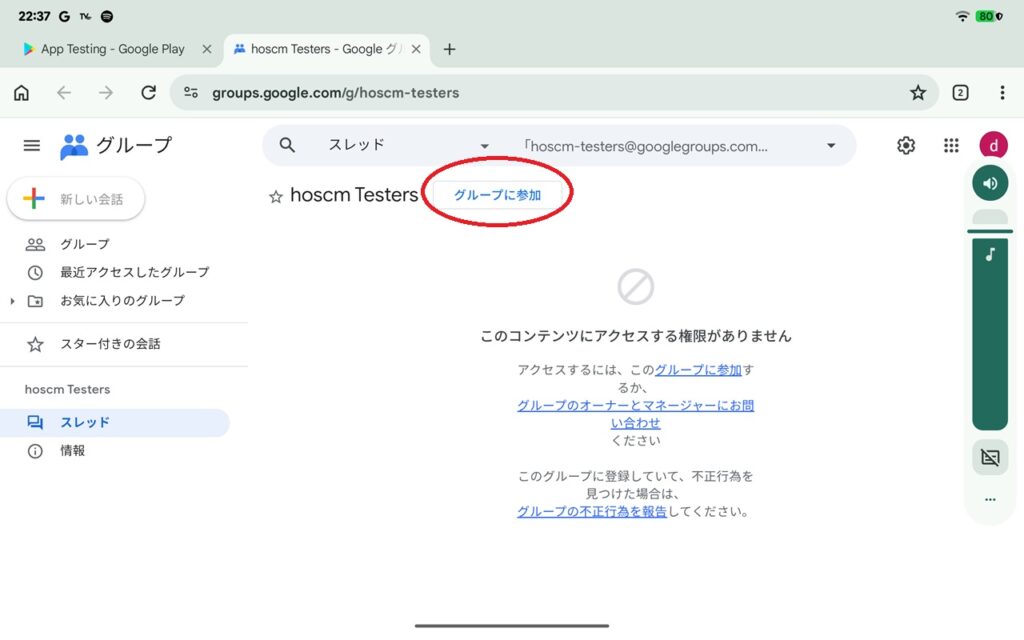The image size is (1024, 640).
Task: Open Google Groups settings gear
Action: click(x=905, y=145)
